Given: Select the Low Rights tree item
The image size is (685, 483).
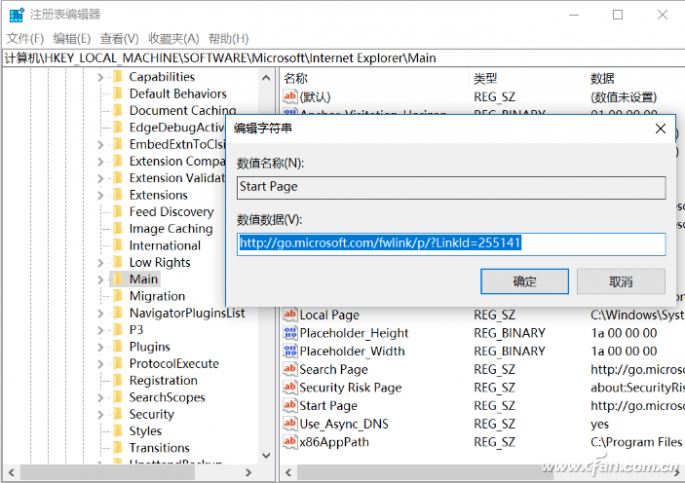Looking at the screenshot, I should click(159, 262).
